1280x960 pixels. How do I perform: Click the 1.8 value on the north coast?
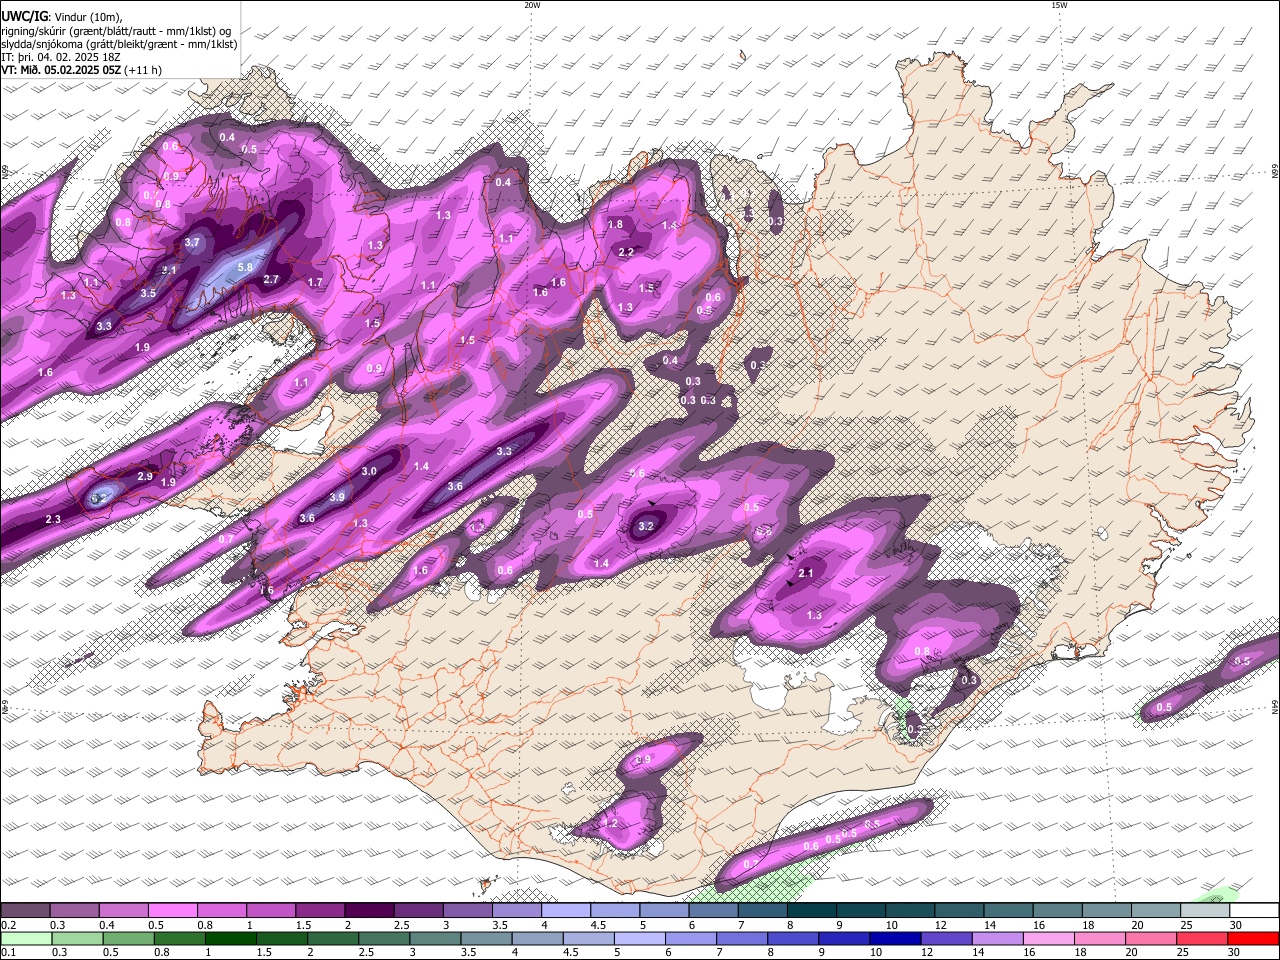coord(615,225)
